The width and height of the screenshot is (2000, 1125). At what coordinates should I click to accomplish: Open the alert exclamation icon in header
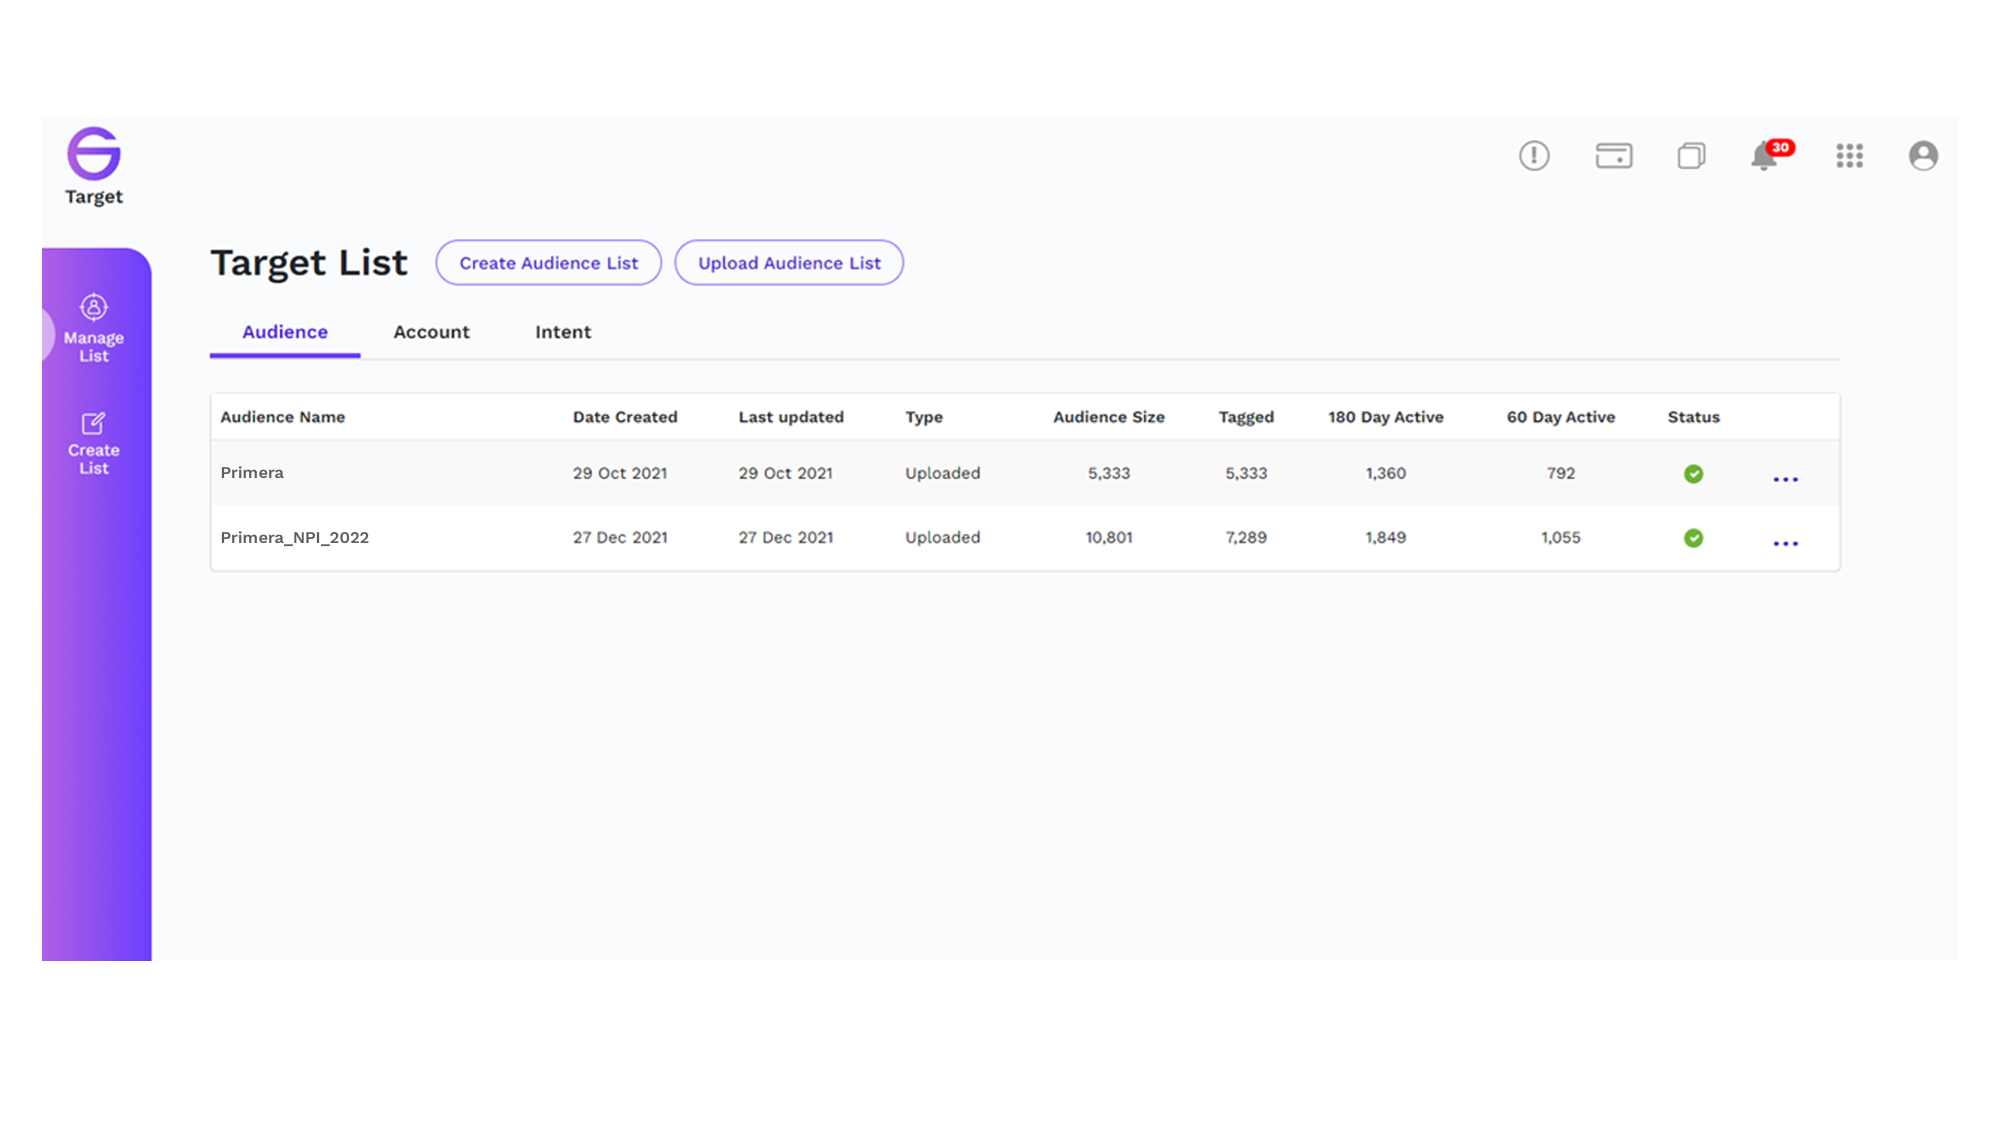pos(1534,155)
